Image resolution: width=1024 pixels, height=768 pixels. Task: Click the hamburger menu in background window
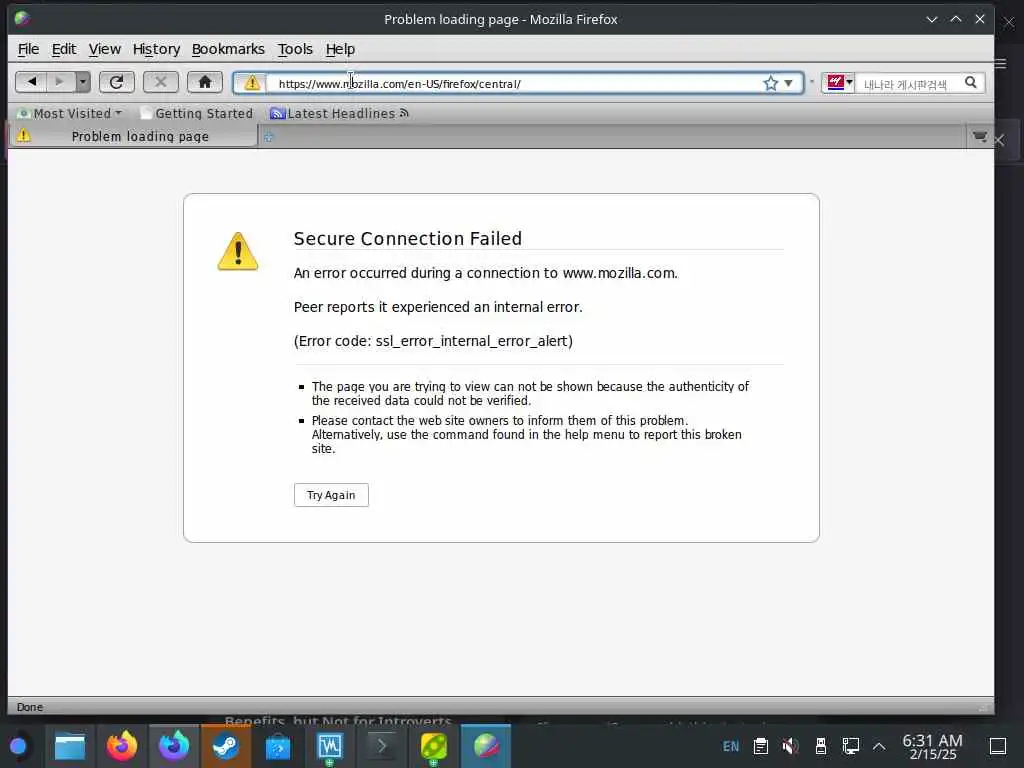(x=1001, y=63)
